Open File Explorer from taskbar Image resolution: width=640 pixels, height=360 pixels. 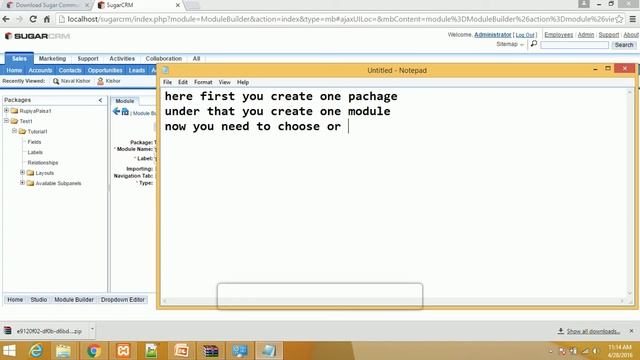(x=63, y=351)
